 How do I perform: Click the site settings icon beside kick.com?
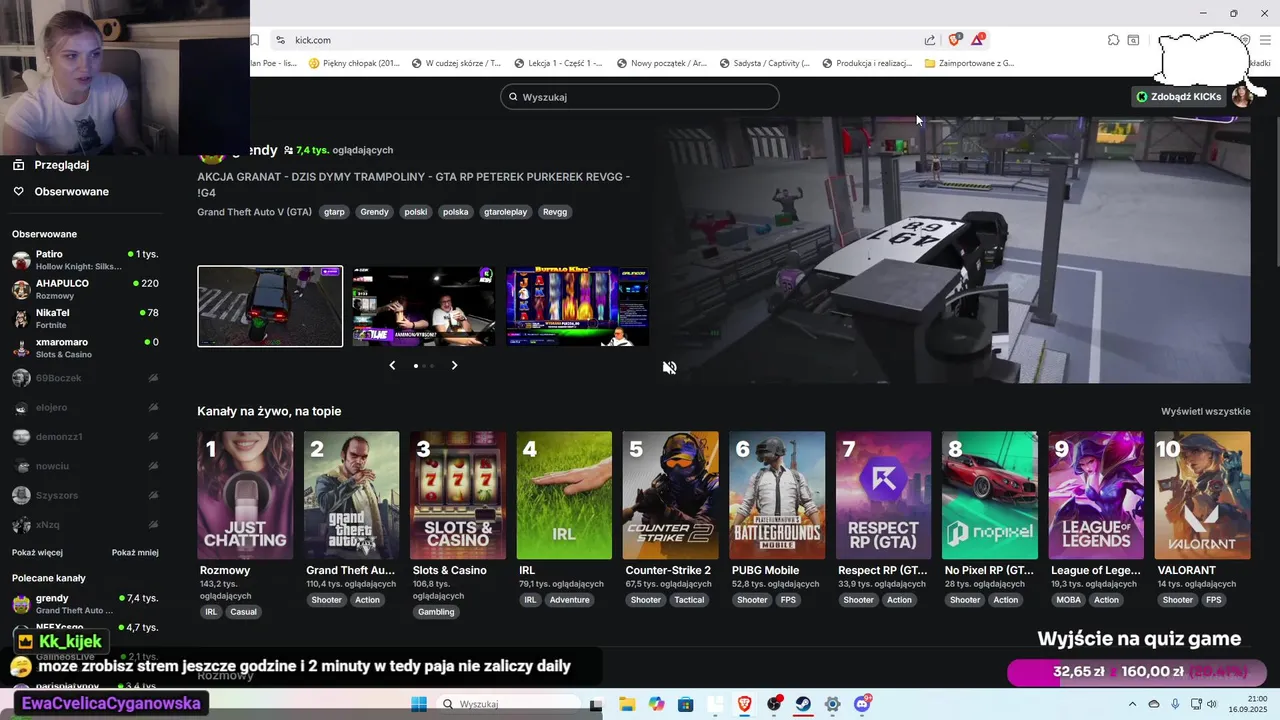click(x=280, y=40)
